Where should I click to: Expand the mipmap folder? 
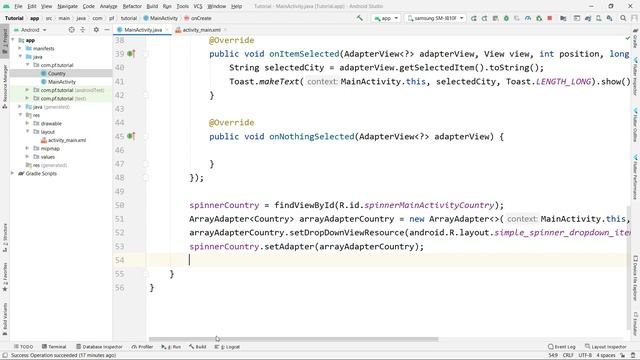tap(27, 148)
